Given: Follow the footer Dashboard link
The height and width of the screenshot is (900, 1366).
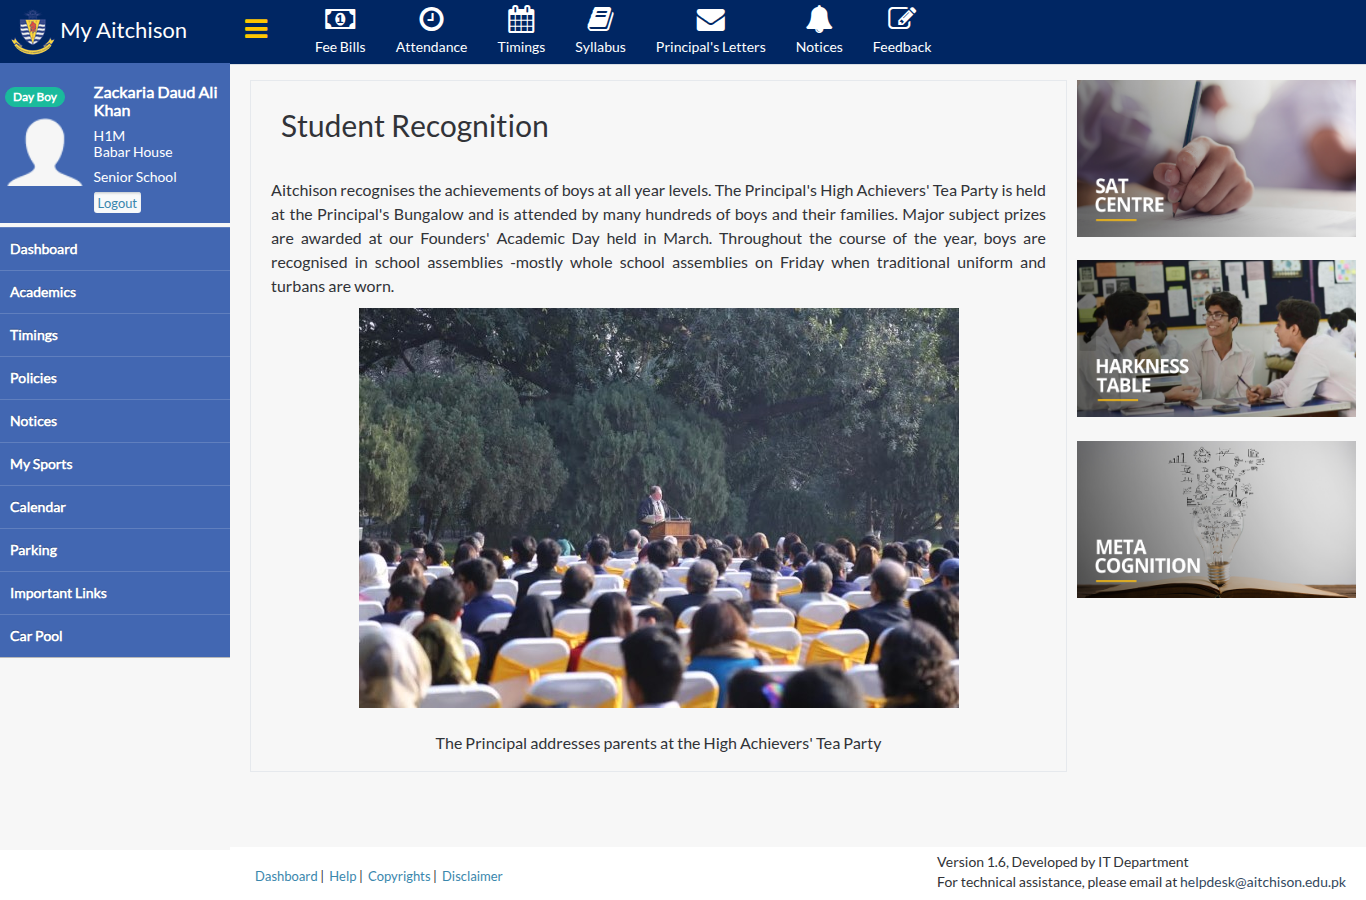Looking at the screenshot, I should [286, 876].
